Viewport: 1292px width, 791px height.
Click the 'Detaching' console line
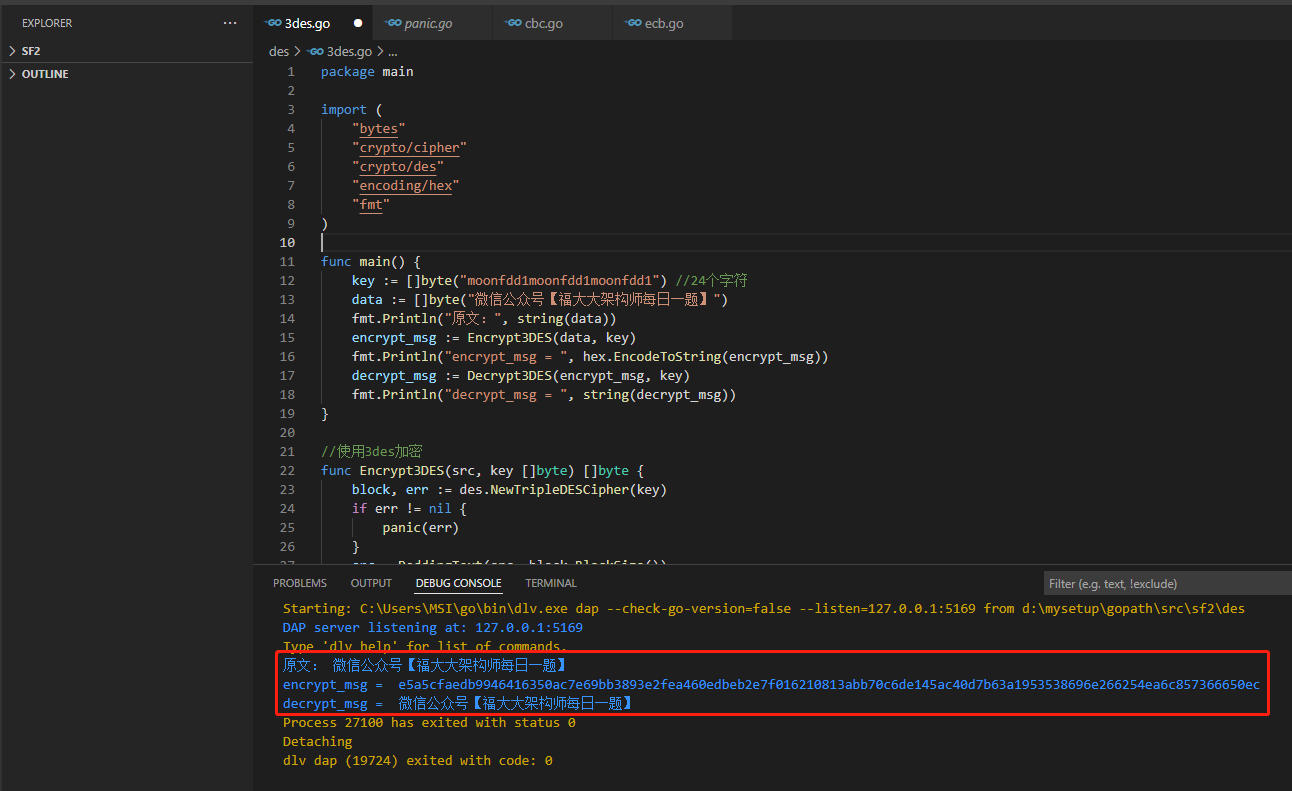[x=318, y=742]
